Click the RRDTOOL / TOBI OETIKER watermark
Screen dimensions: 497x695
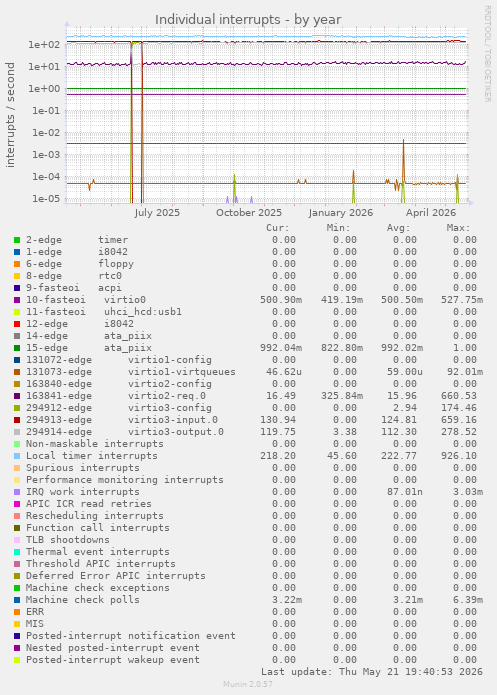point(487,54)
